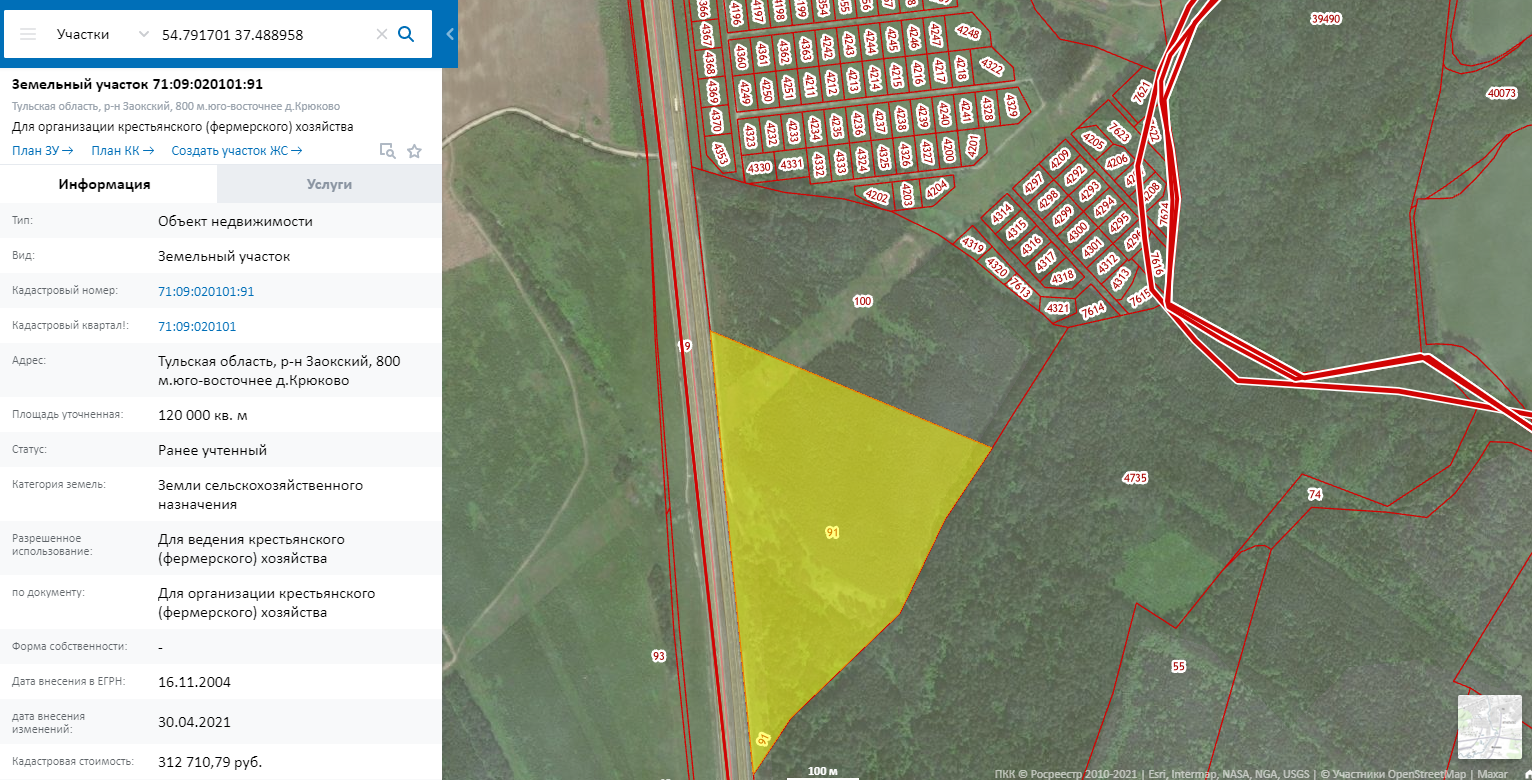Run the search with magnifier icon
1532x780 pixels.
coord(406,34)
